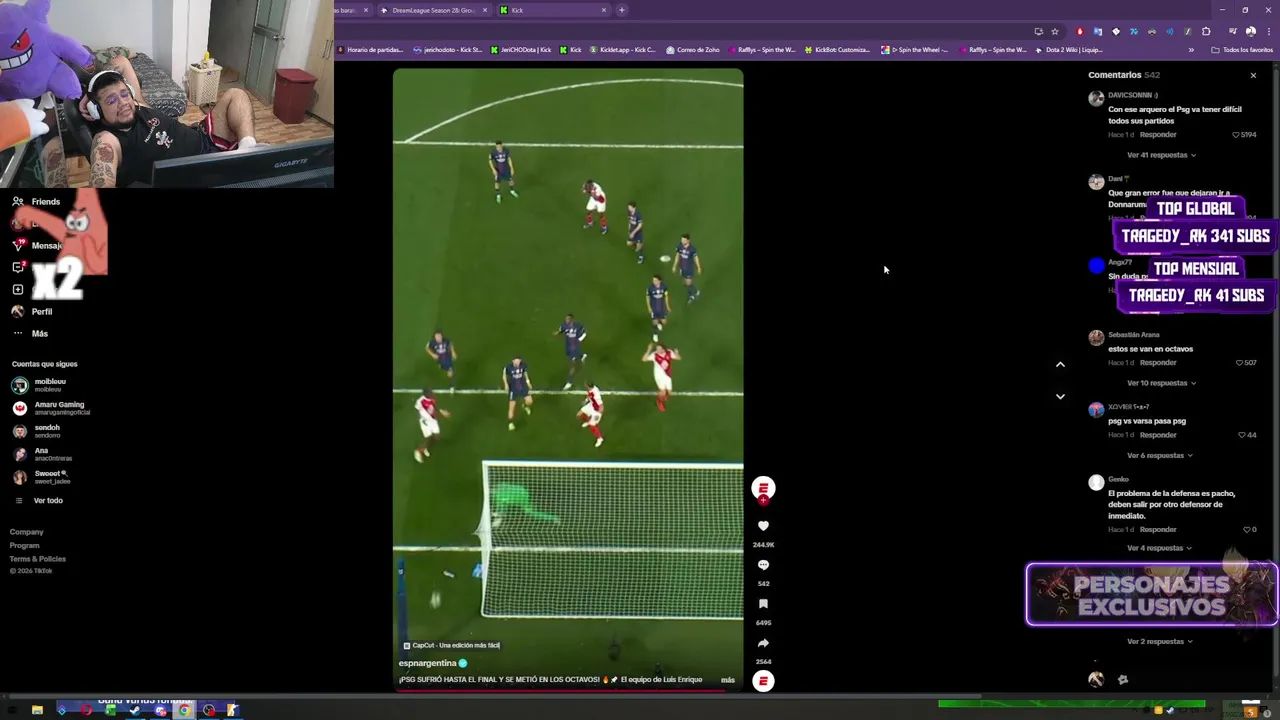
Task: Open followed account Sweeet
Action: pos(41,477)
